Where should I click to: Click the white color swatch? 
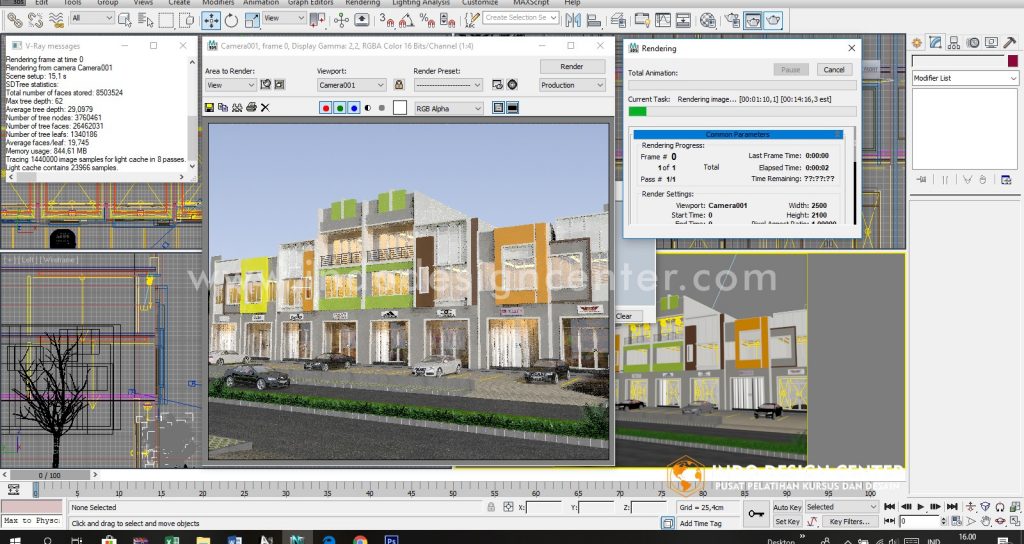pyautogui.click(x=400, y=108)
